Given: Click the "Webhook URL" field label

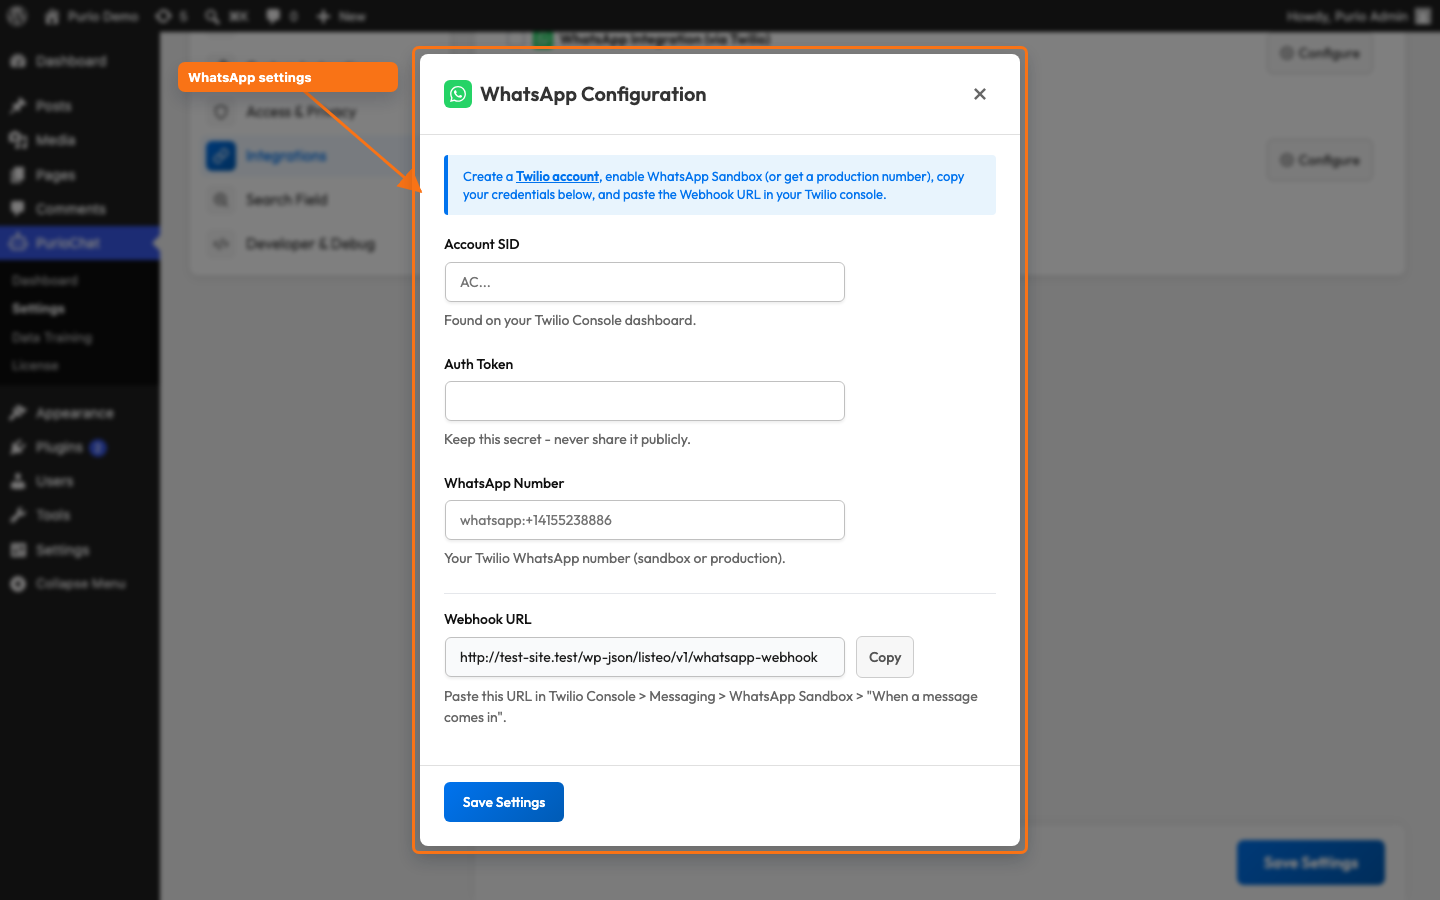Looking at the screenshot, I should pos(488,619).
